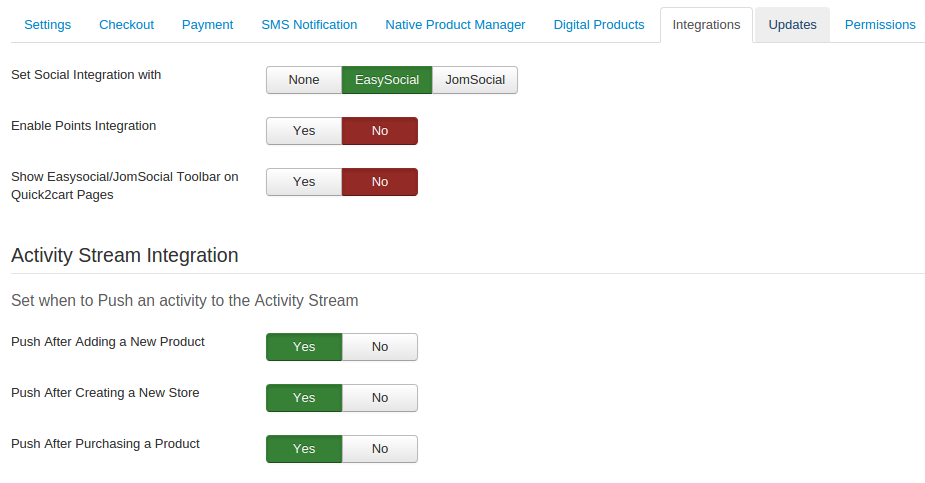
Task: Set social integration to None
Action: pos(304,80)
